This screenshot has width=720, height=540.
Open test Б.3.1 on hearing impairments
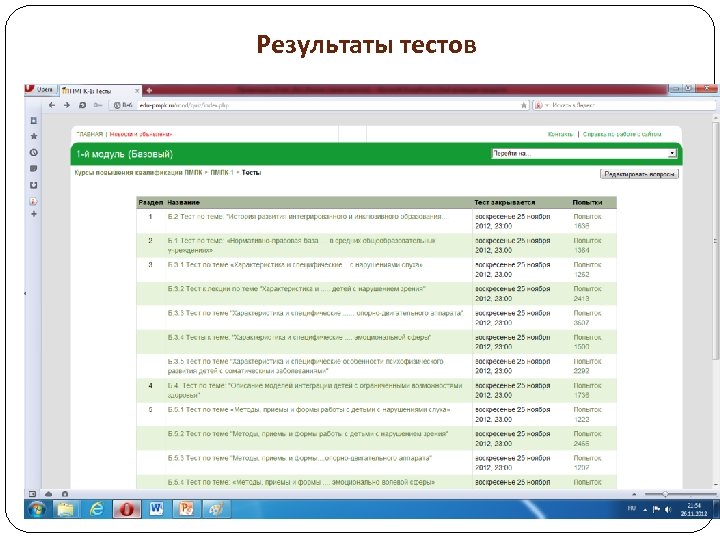[x=295, y=265]
